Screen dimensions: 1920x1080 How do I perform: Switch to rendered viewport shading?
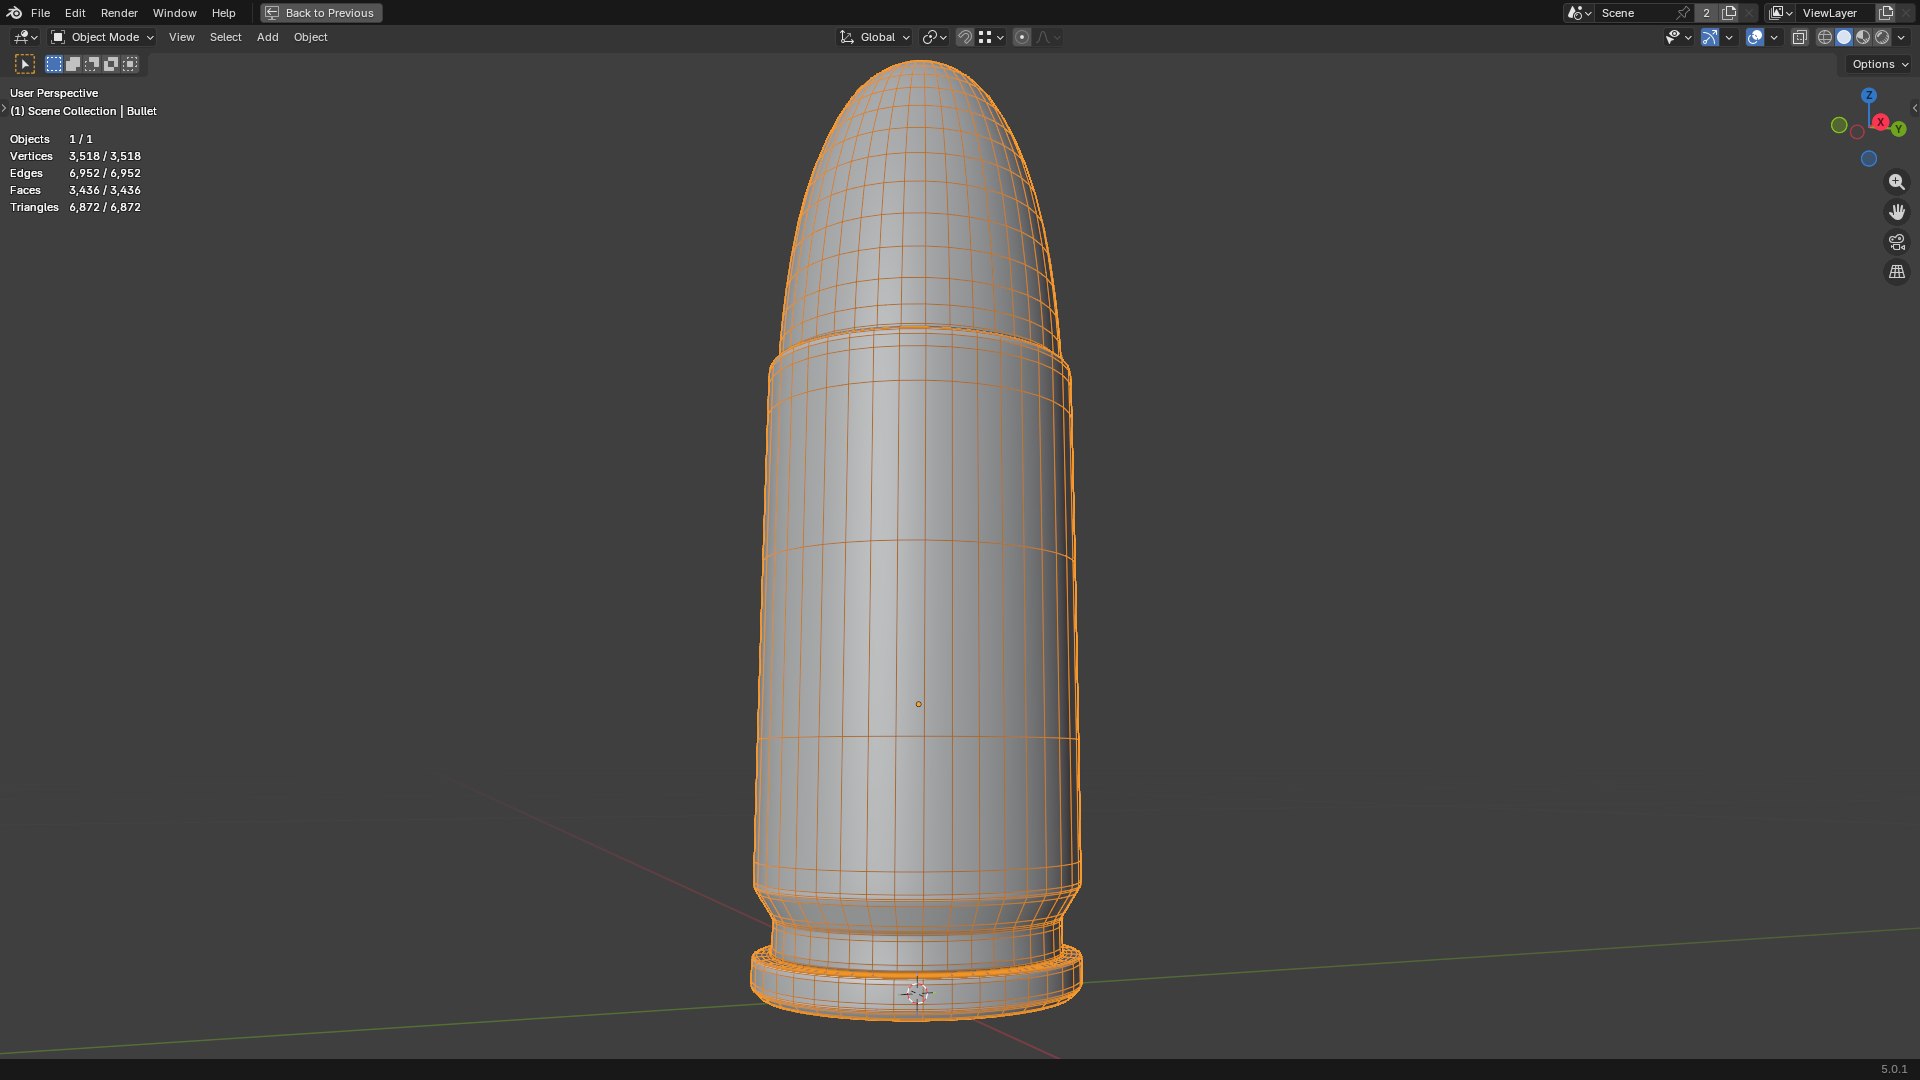pos(1882,37)
